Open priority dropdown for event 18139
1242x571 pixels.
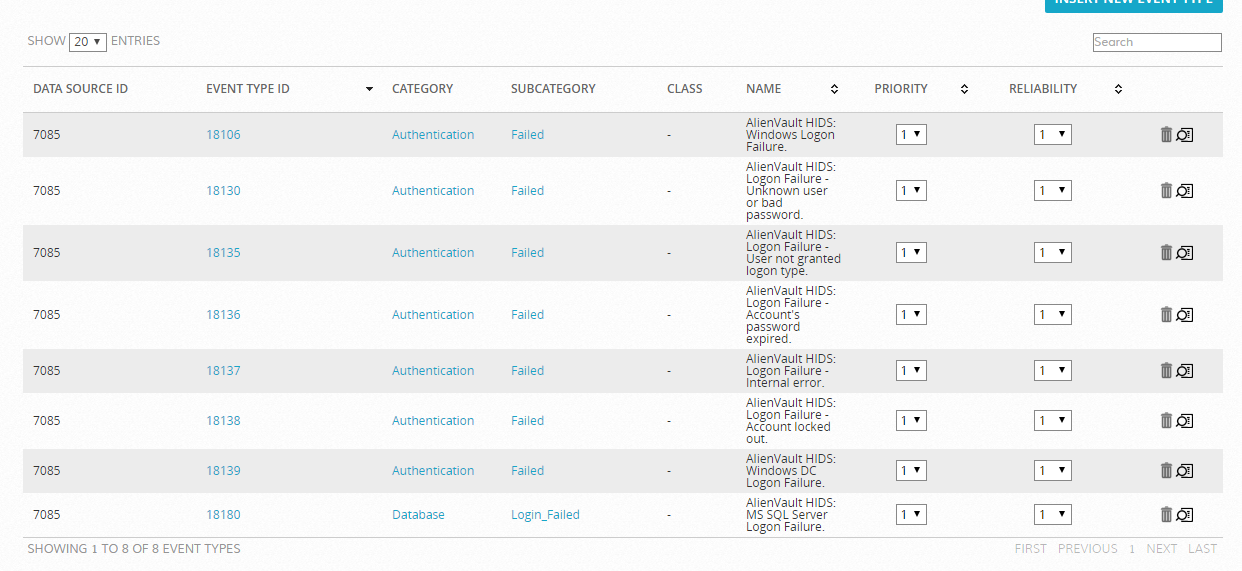(911, 470)
